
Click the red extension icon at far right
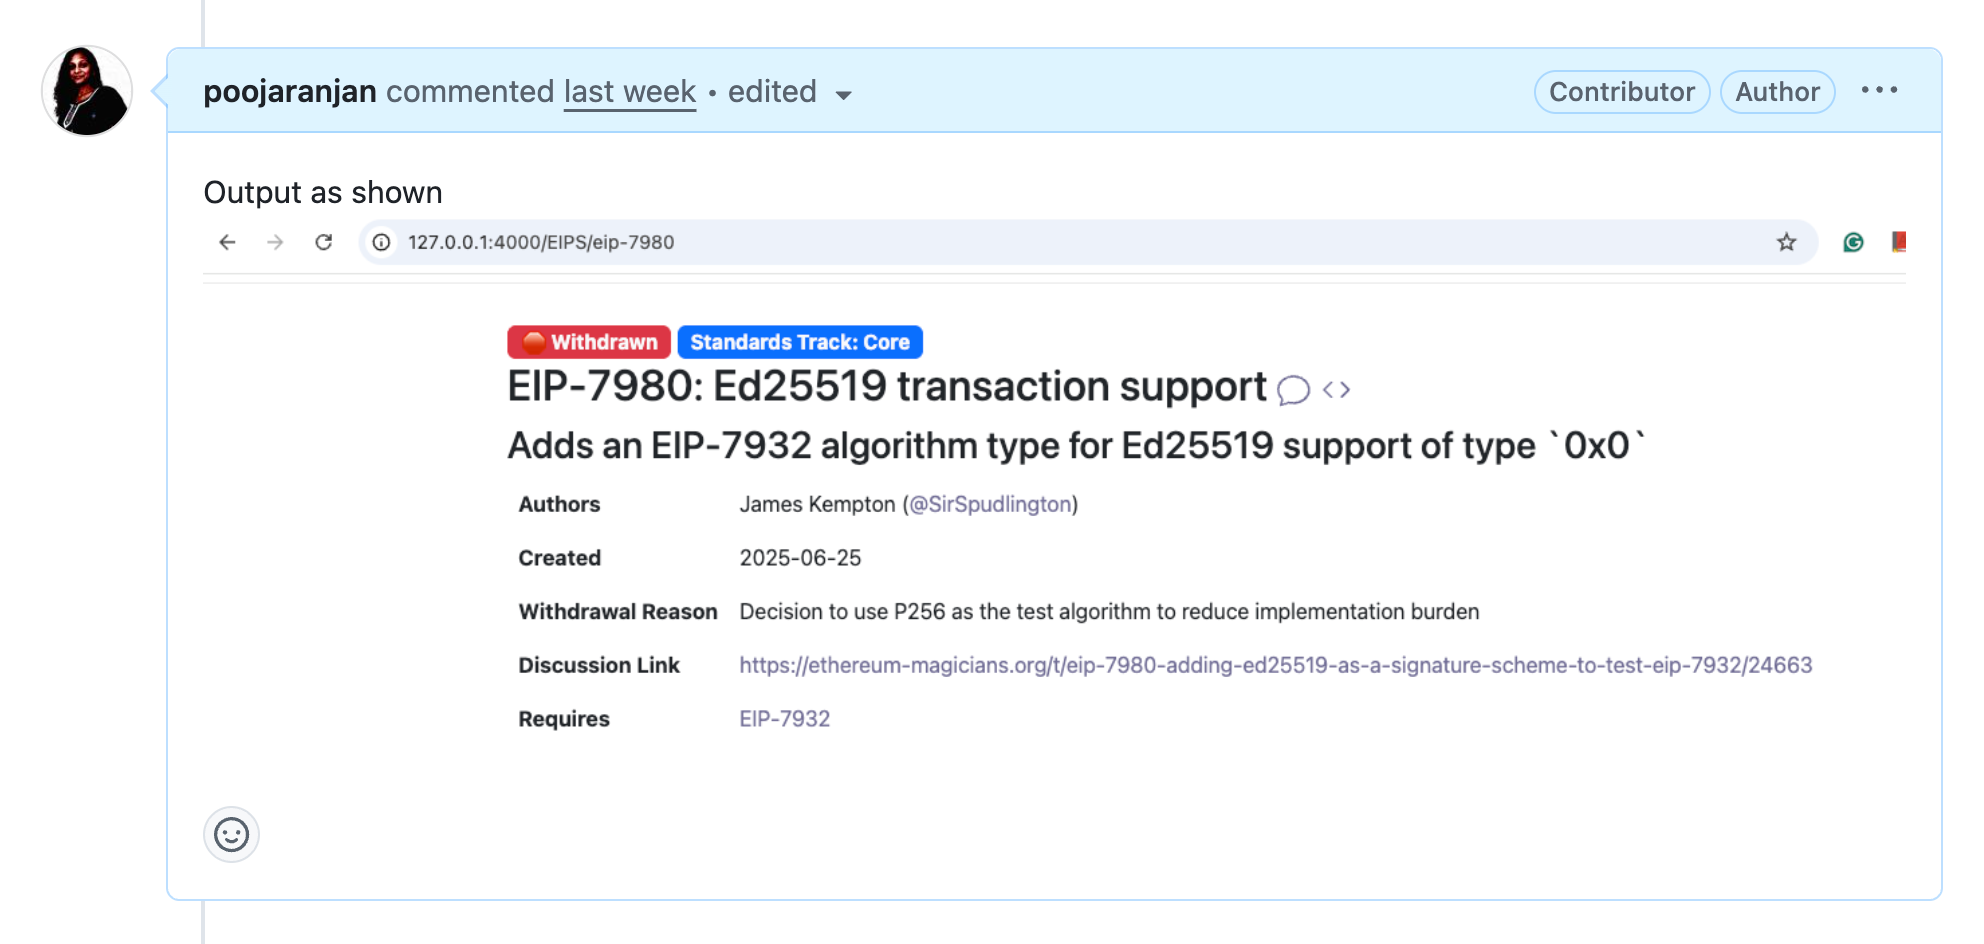(1898, 242)
